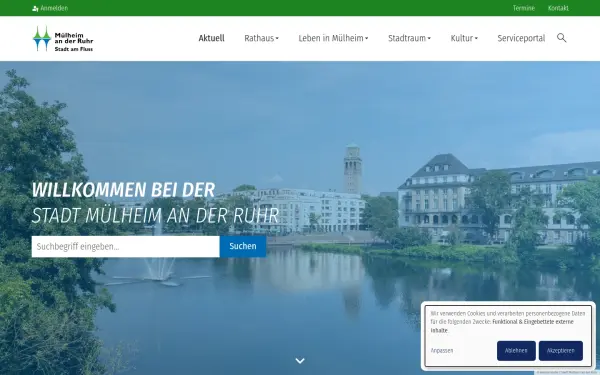Go to the Aktuell menu item
The image size is (600, 375).
click(x=211, y=38)
